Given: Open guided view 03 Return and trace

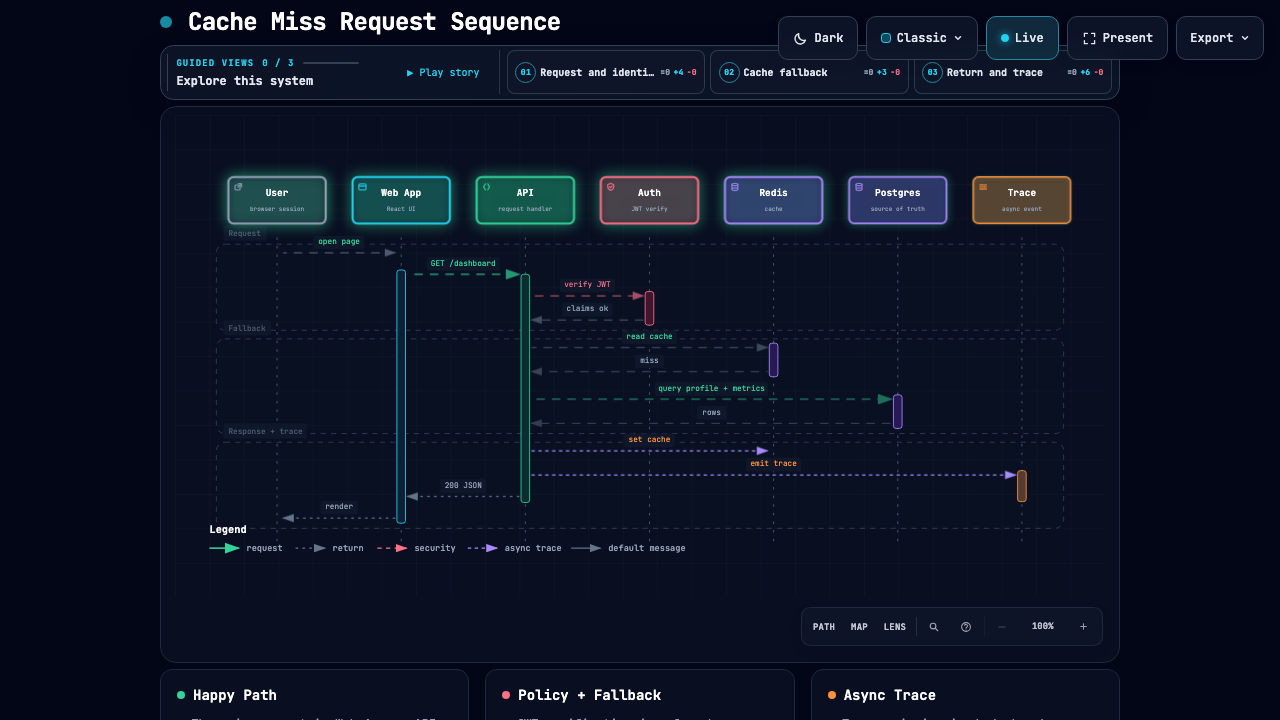Looking at the screenshot, I should [1013, 72].
